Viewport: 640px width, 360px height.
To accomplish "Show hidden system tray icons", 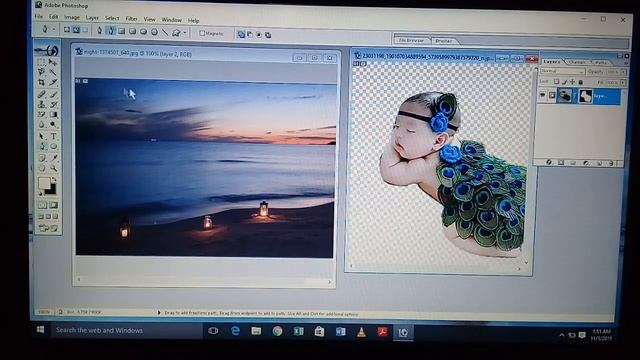I will 562,335.
